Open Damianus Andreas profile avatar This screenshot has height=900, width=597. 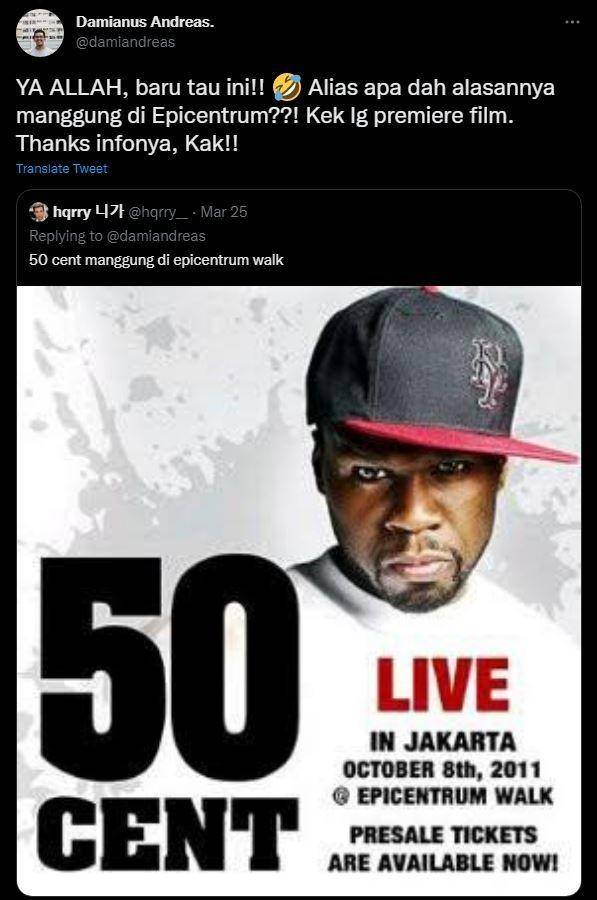[40, 33]
